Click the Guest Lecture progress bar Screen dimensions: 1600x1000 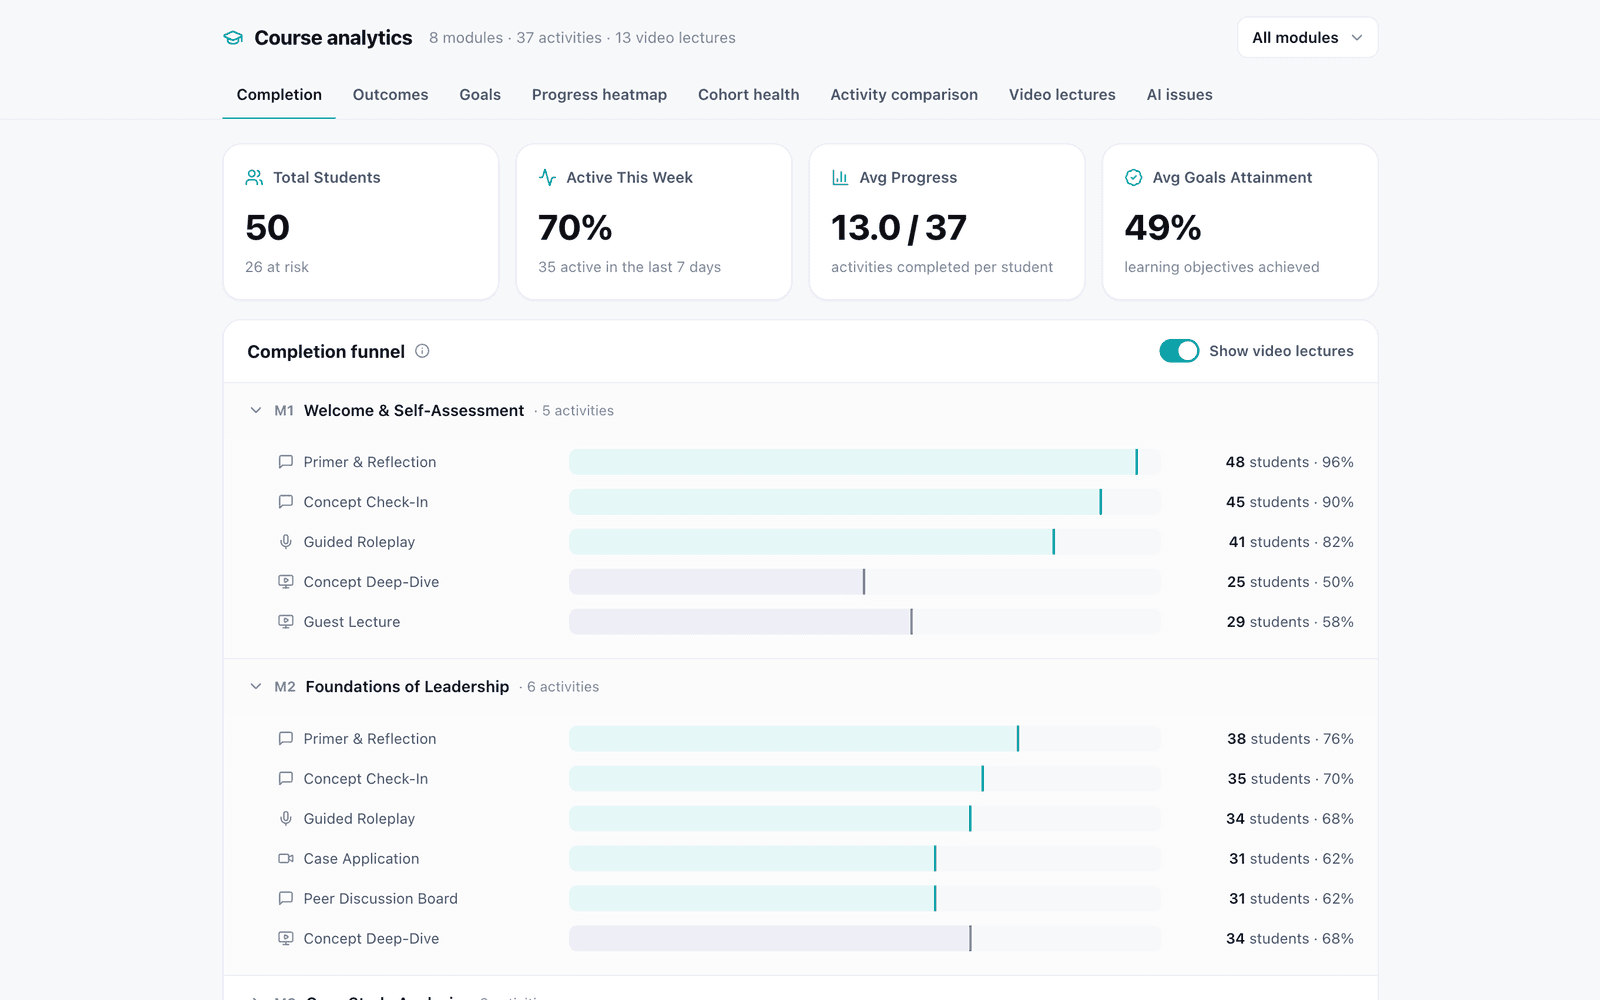point(865,622)
